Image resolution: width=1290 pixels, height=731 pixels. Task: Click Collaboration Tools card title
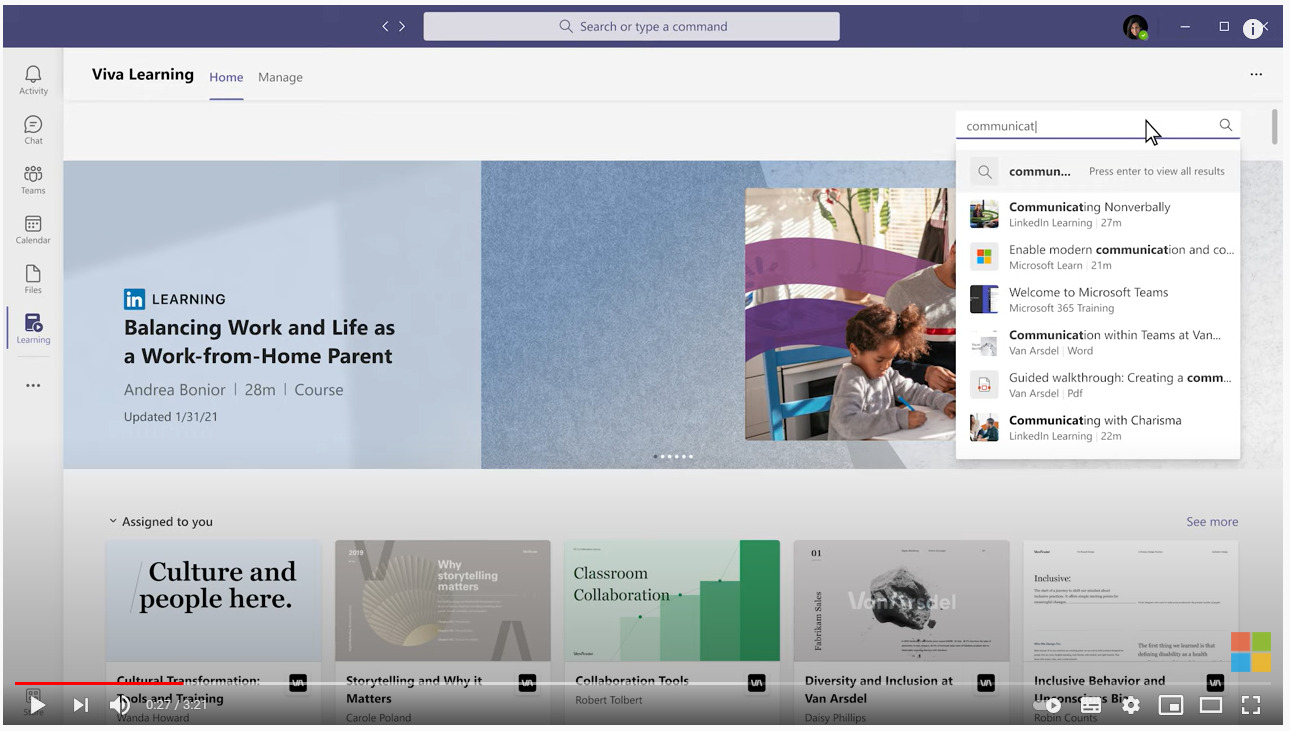coord(632,681)
